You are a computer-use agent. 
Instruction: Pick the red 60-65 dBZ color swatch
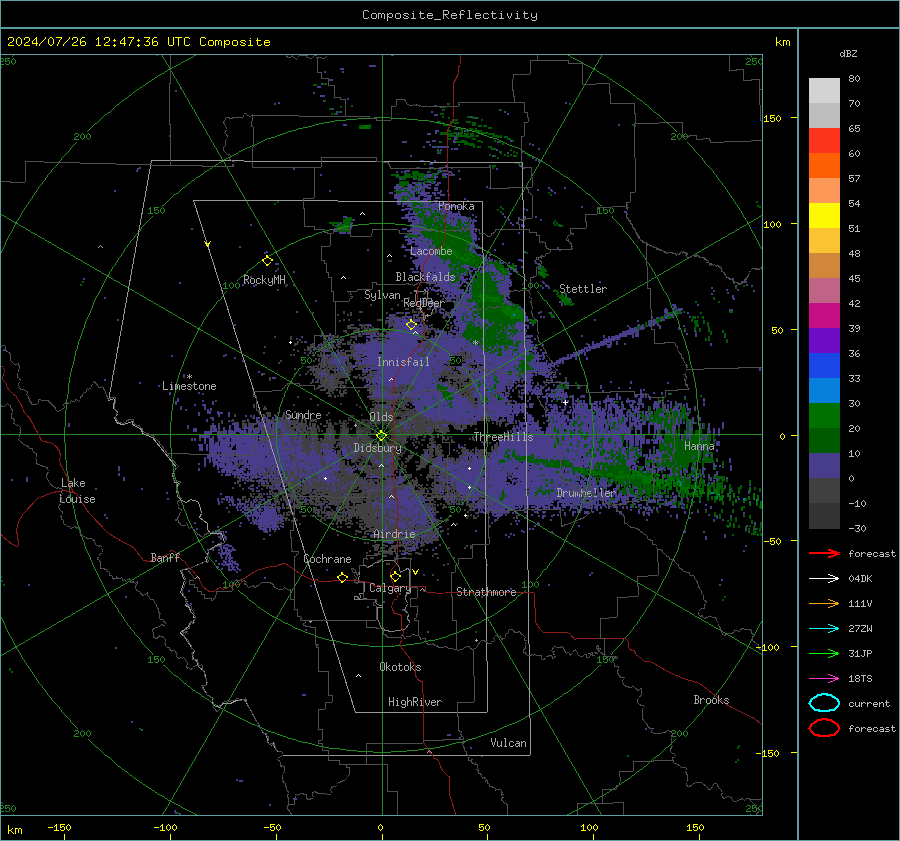824,141
